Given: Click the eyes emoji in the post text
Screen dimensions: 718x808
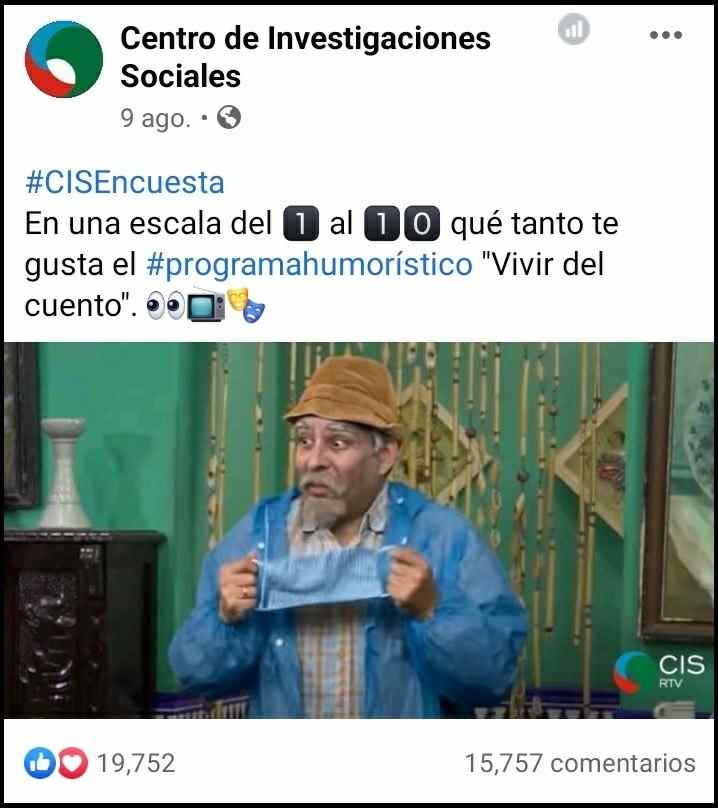Looking at the screenshot, I should click(x=165, y=306).
